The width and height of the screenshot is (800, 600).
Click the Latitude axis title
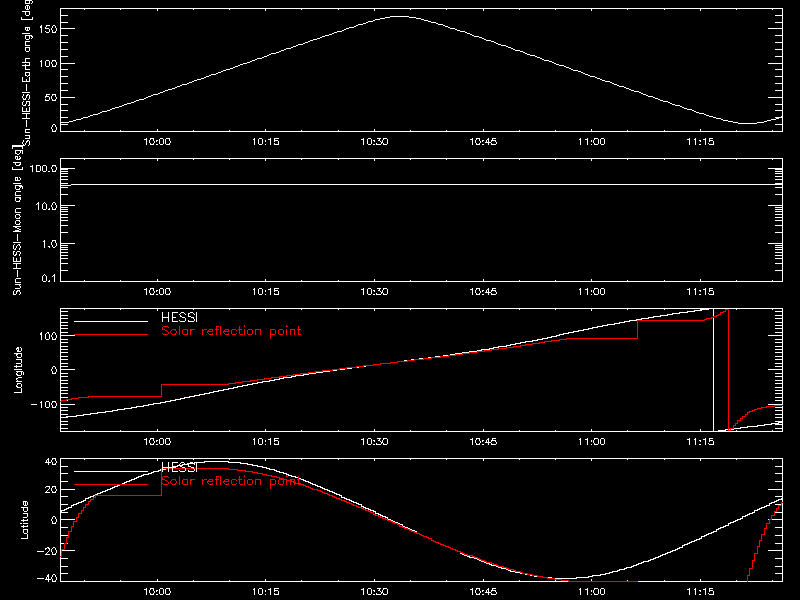coord(24,520)
